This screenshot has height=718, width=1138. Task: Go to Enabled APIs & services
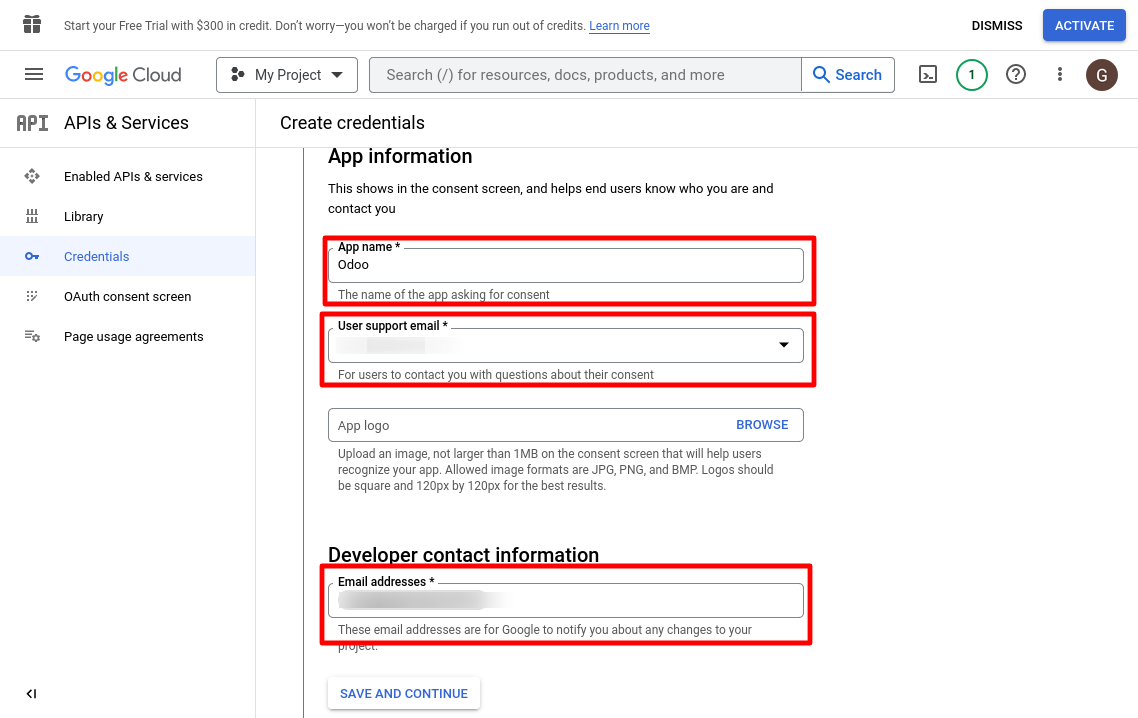point(133,177)
